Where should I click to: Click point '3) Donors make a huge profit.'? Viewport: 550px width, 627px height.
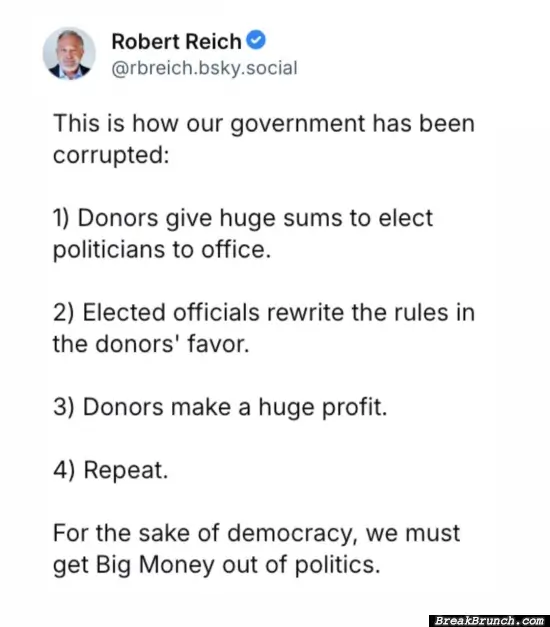220,407
